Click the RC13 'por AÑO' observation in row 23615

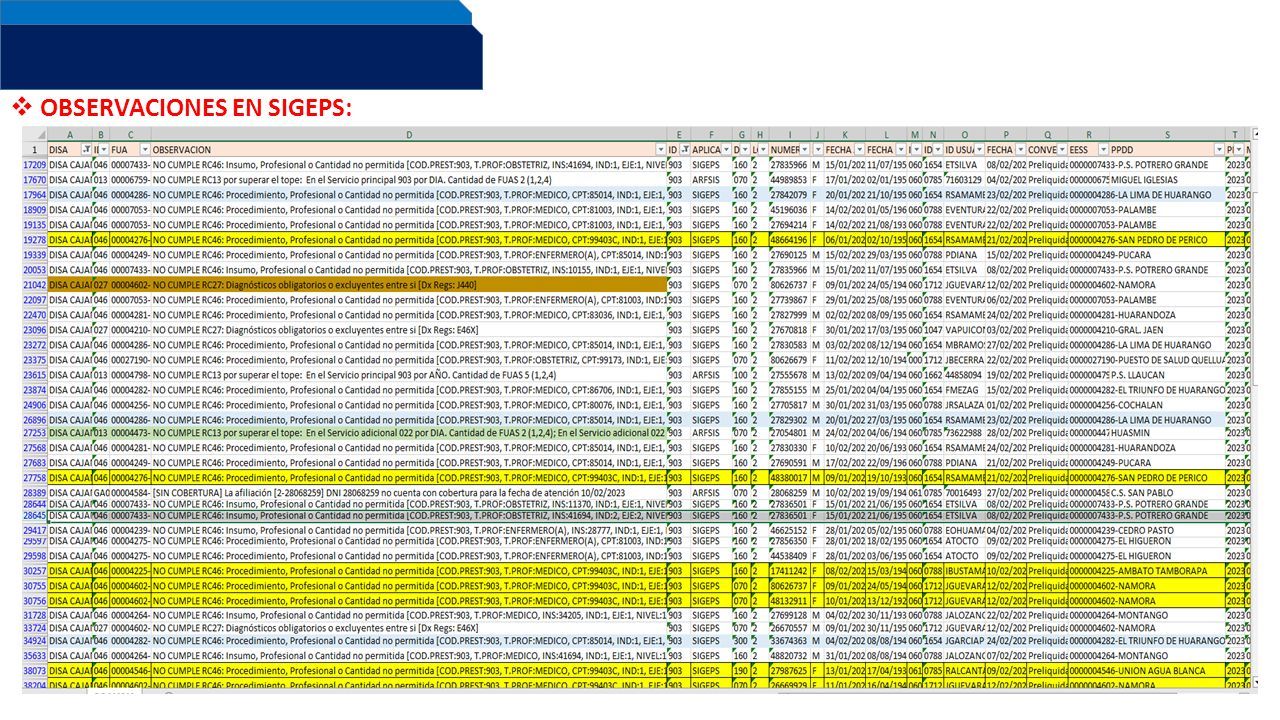409,375
